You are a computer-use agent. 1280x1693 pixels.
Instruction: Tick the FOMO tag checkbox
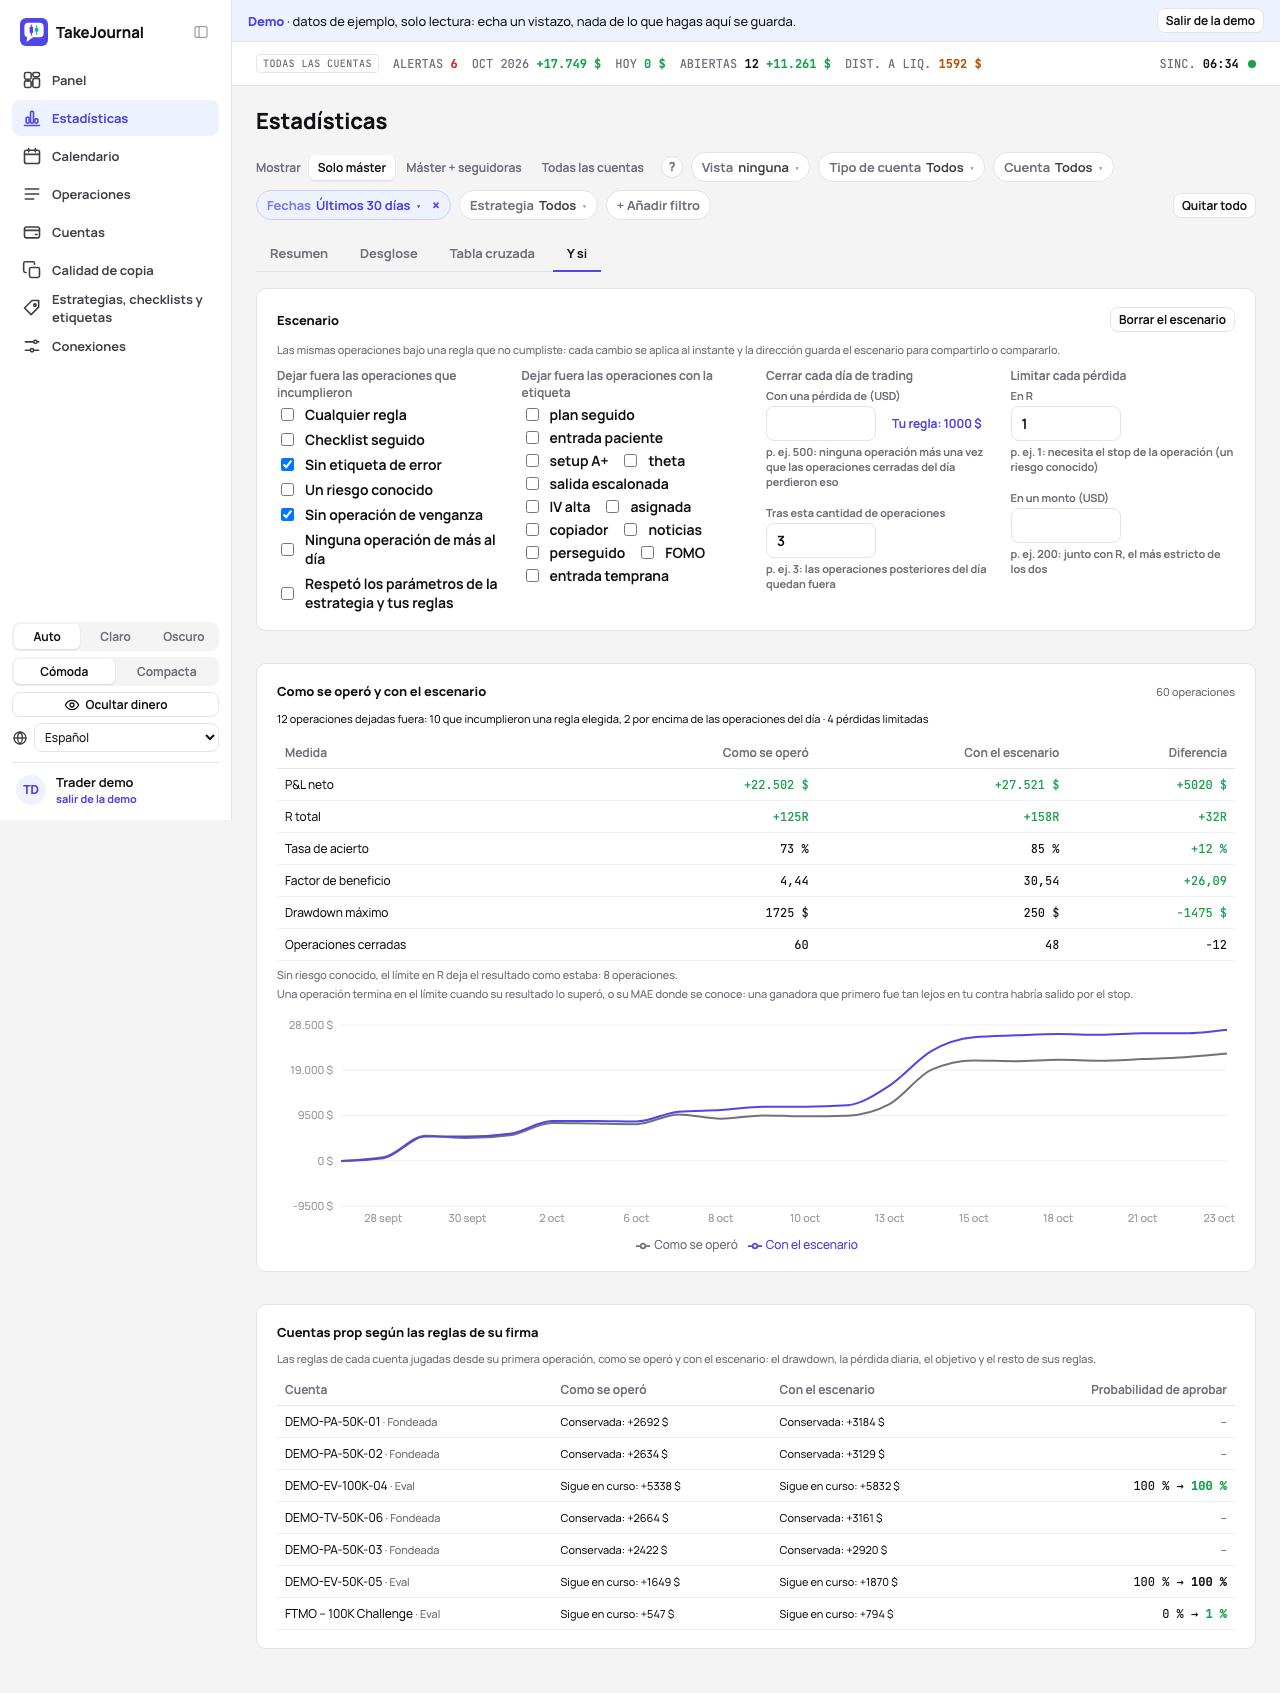pyautogui.click(x=648, y=553)
